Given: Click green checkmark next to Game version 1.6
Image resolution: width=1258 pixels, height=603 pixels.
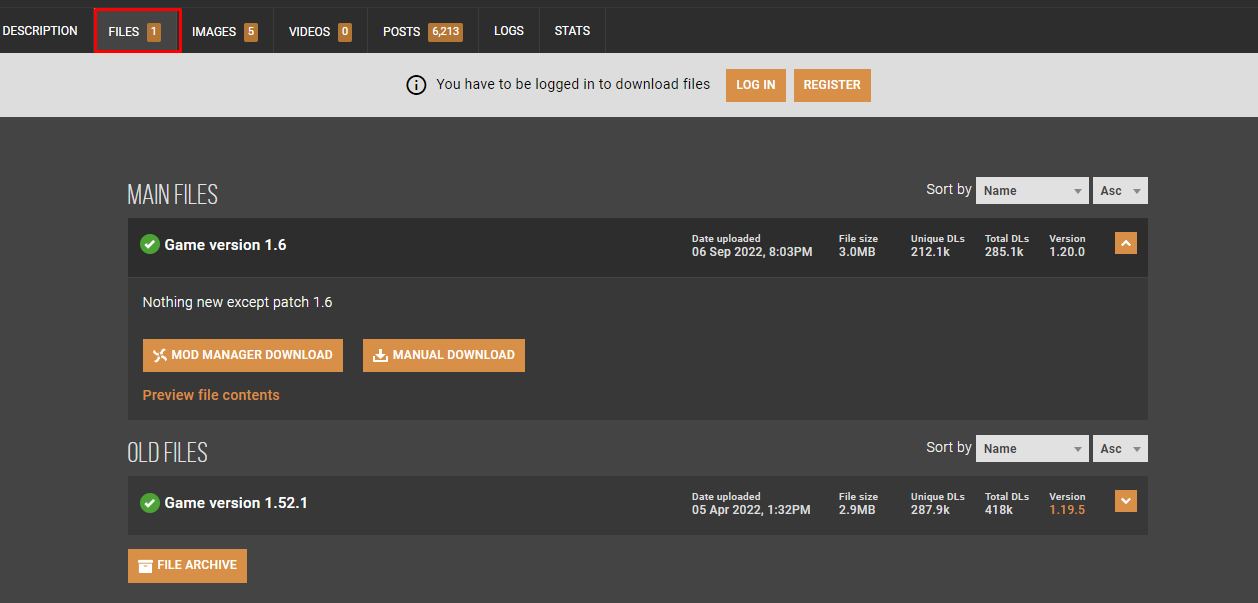Looking at the screenshot, I should 150,245.
